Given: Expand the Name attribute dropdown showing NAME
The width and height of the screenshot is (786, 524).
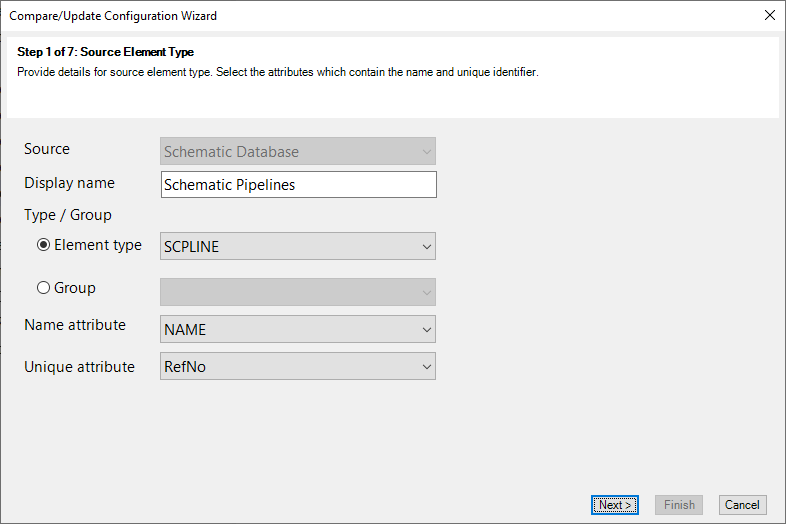Looking at the screenshot, I should tap(298, 329).
